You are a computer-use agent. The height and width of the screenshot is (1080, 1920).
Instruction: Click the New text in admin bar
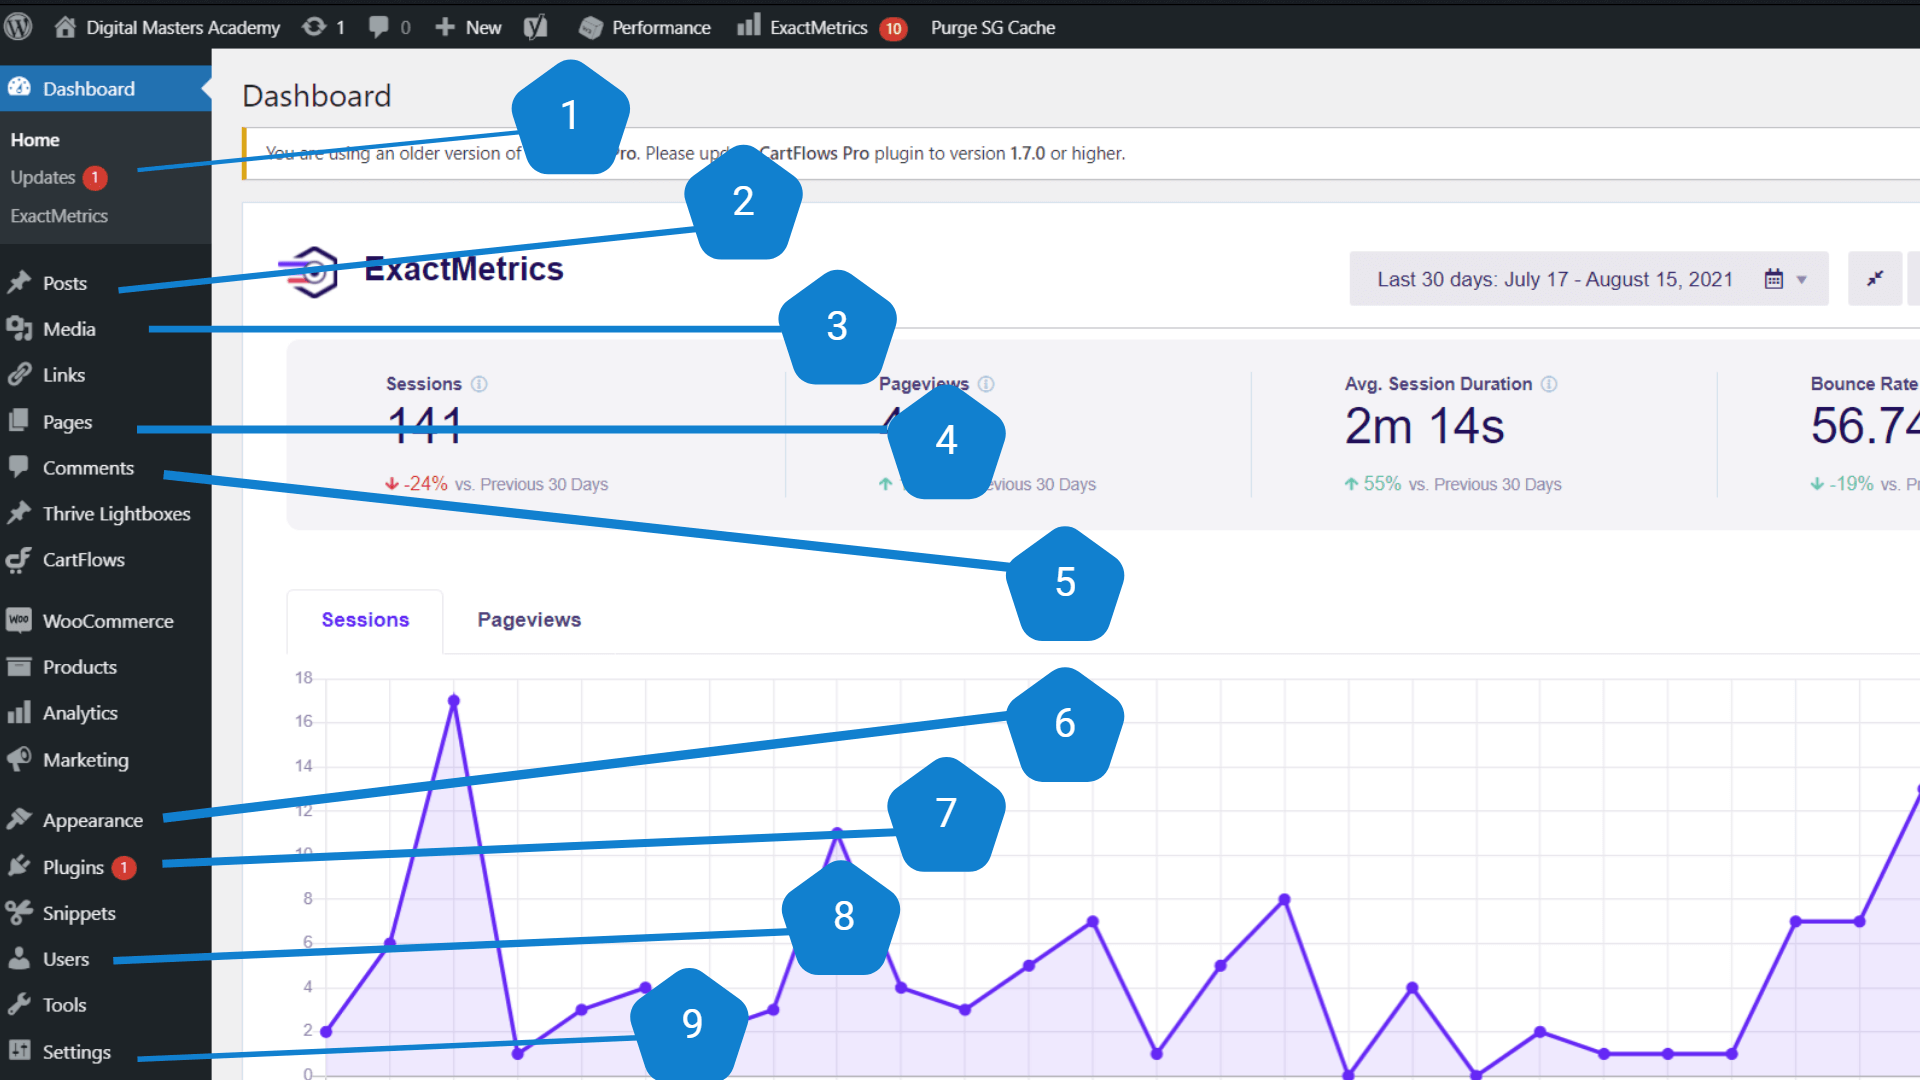483,27
